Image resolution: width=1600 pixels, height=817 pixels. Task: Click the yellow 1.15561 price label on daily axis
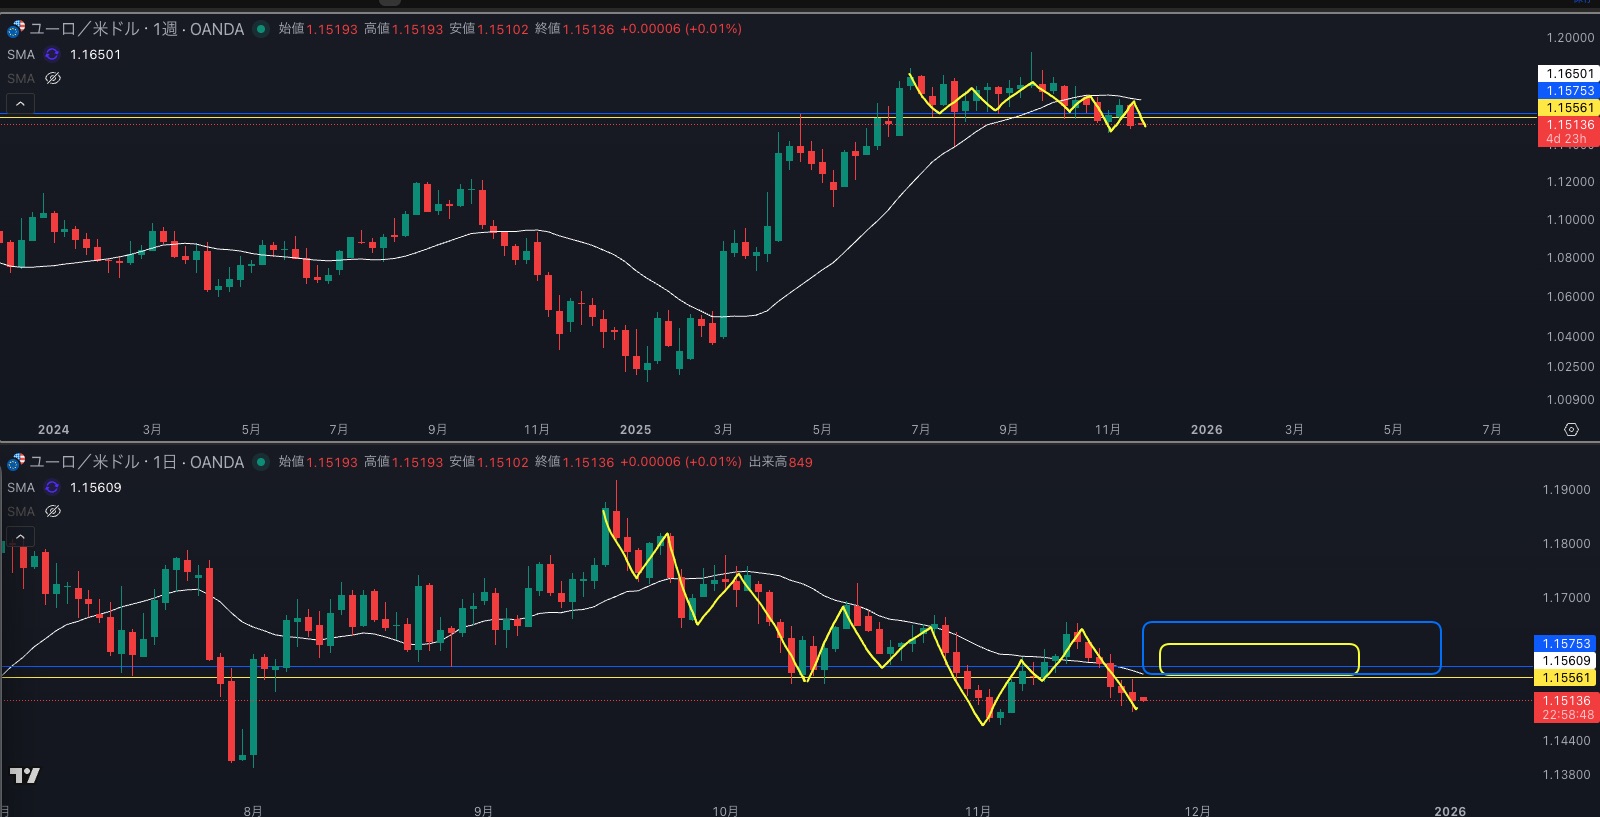click(1566, 678)
